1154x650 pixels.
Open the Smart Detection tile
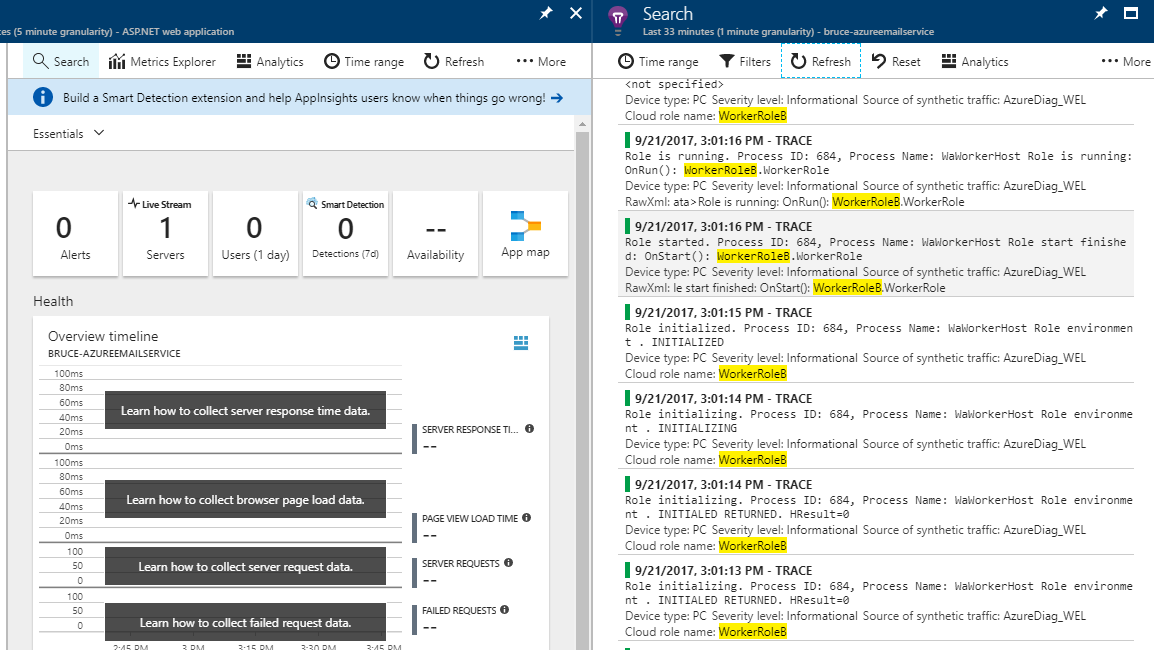[x=345, y=233]
